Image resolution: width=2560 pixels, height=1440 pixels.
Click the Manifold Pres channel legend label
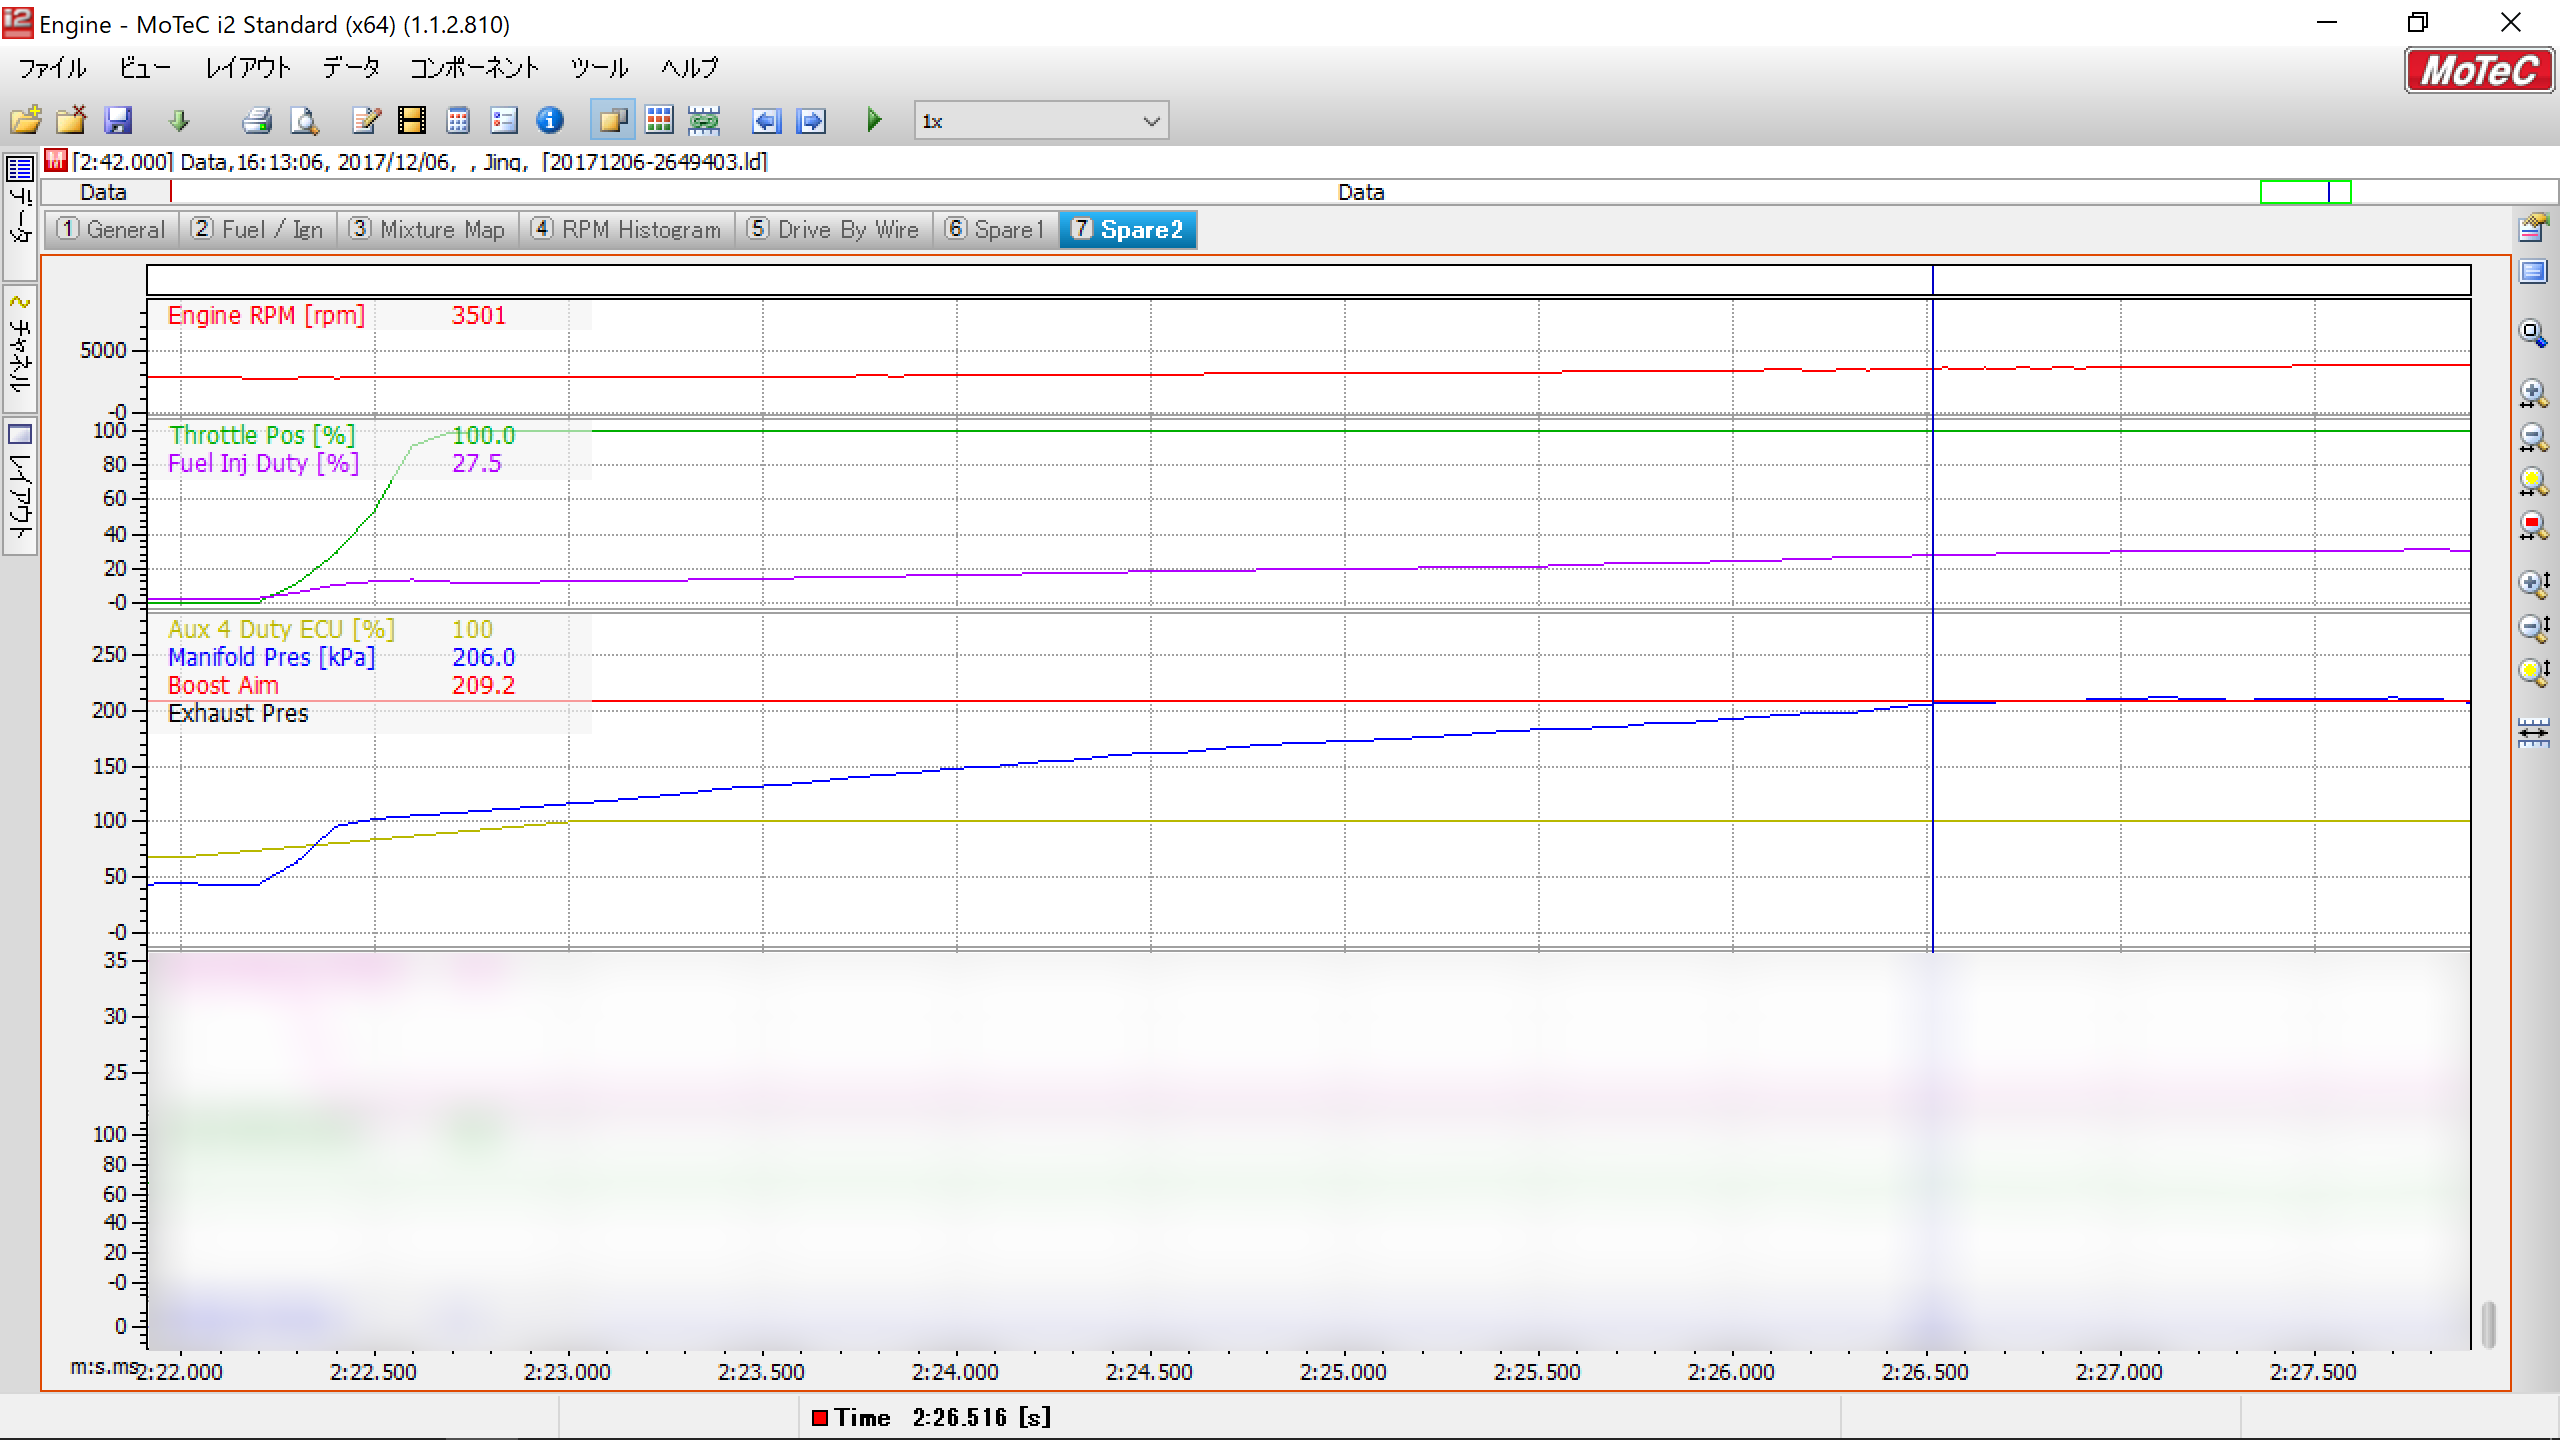(271, 657)
